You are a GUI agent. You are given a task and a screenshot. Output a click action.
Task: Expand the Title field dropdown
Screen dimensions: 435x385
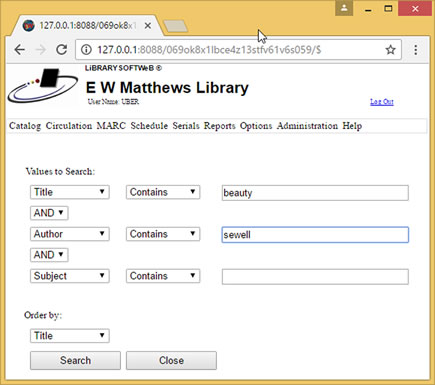70,192
